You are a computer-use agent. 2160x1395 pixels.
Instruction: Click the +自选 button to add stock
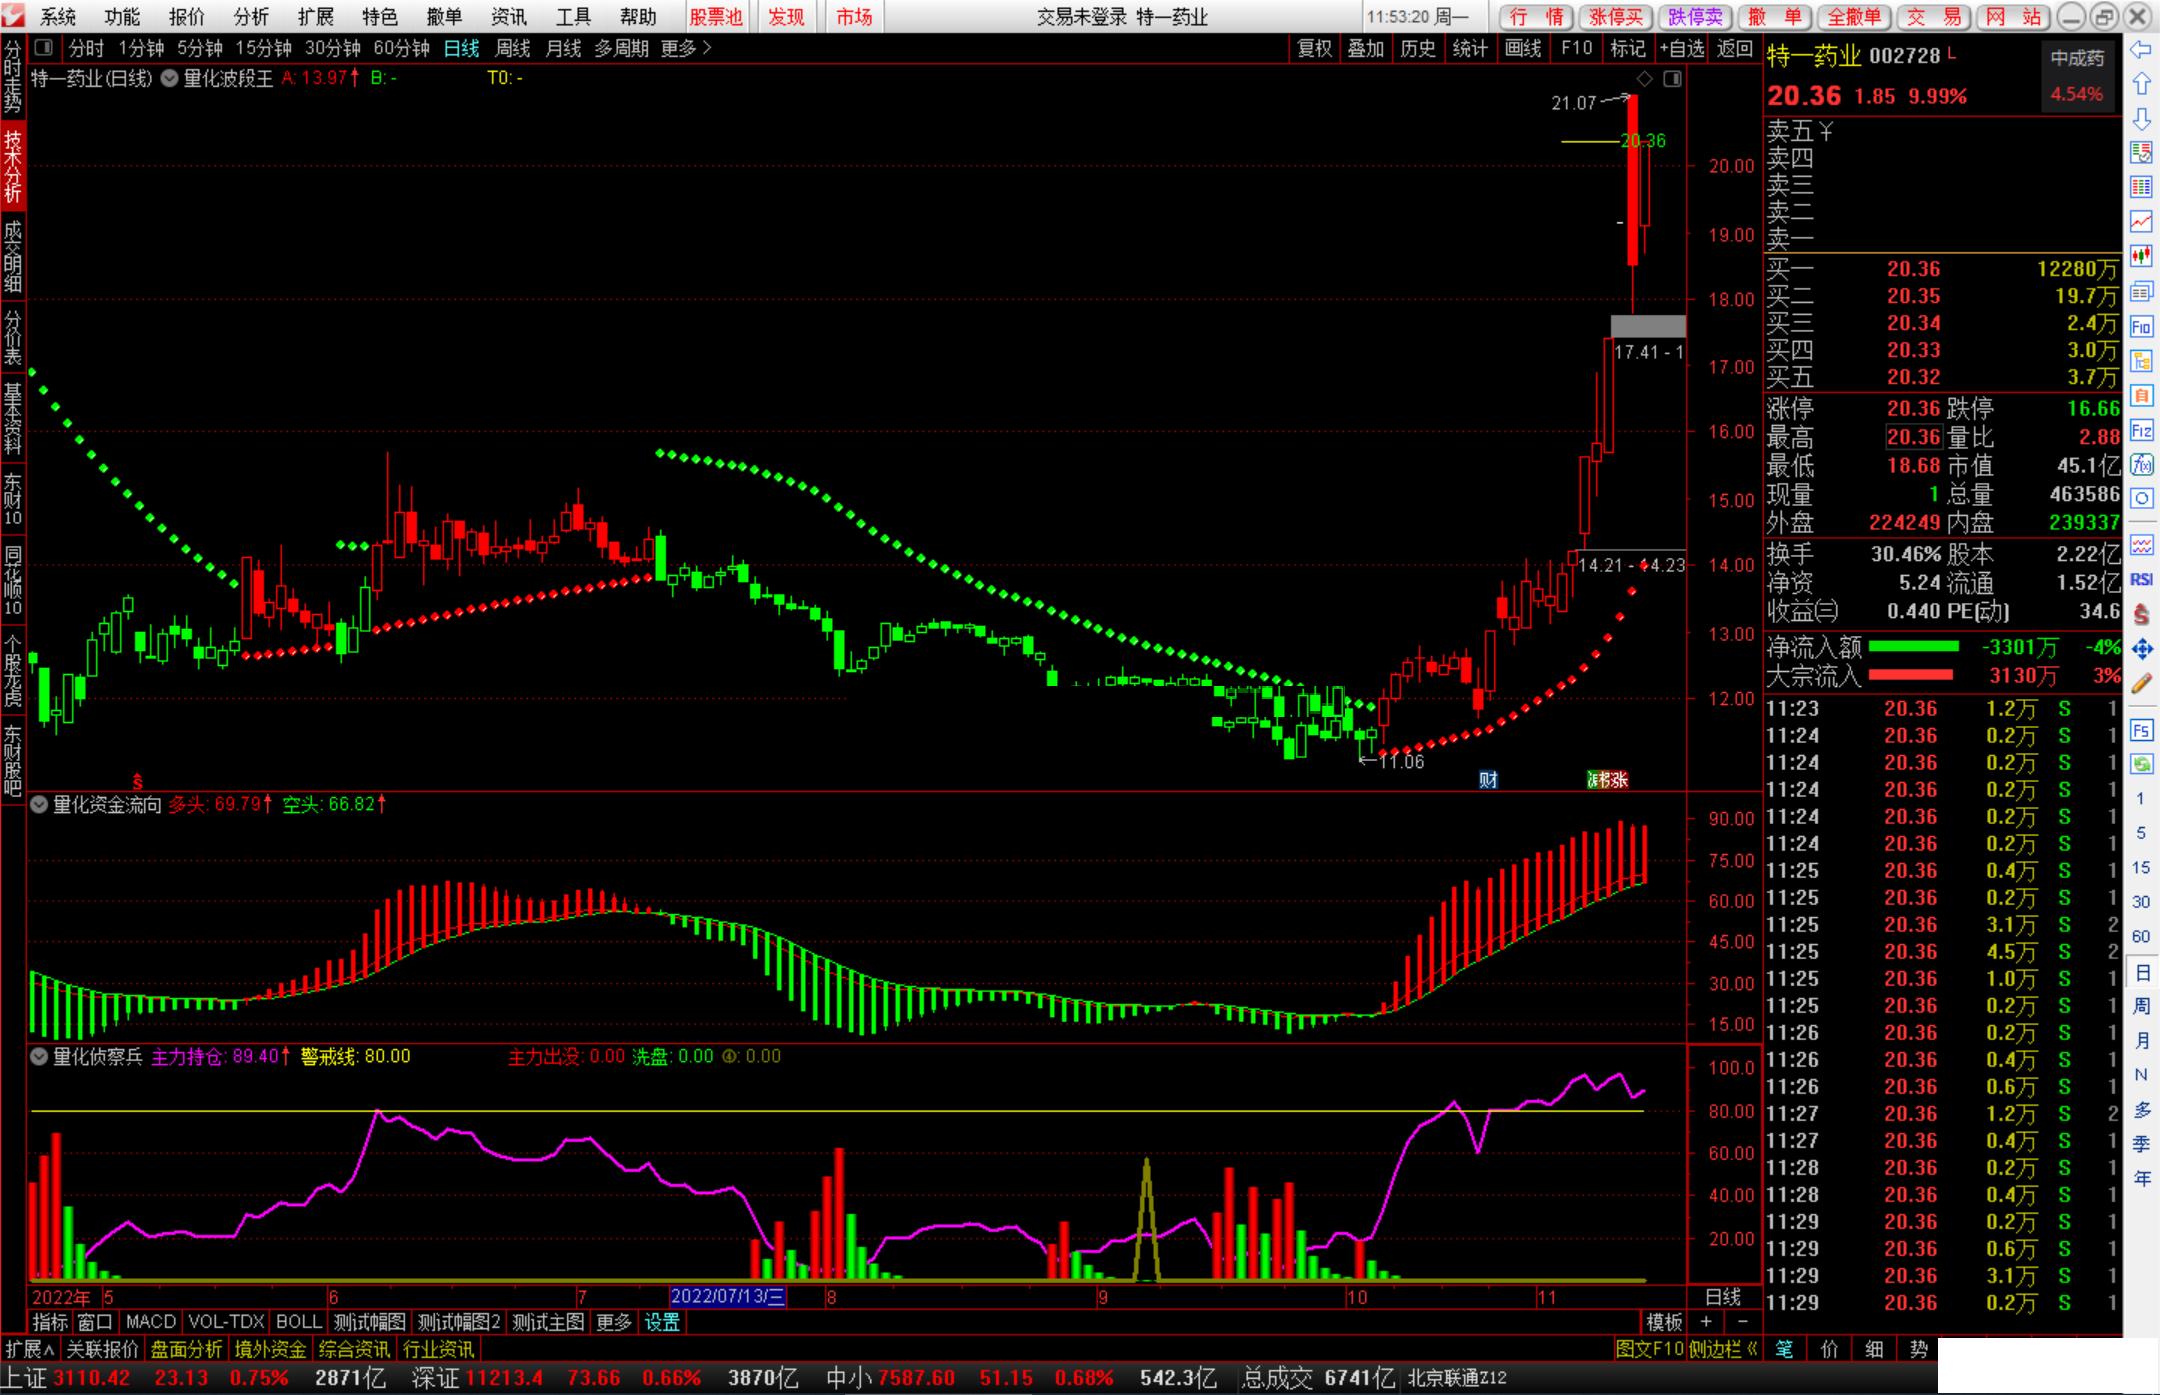pyautogui.click(x=1682, y=48)
